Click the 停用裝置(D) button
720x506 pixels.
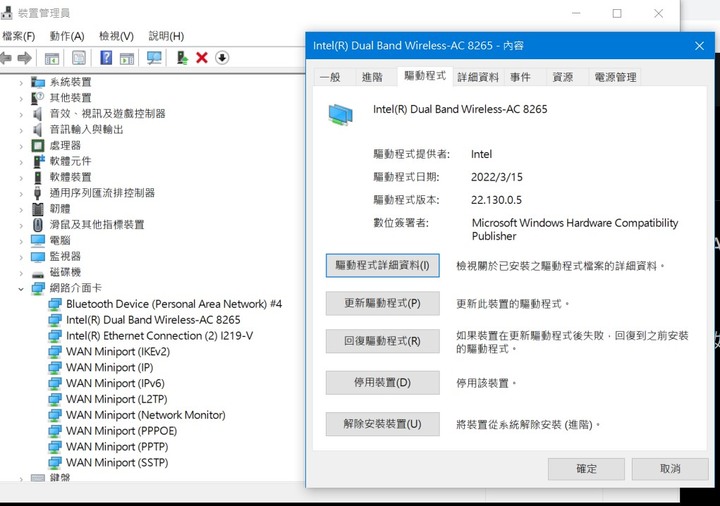pyautogui.click(x=382, y=382)
